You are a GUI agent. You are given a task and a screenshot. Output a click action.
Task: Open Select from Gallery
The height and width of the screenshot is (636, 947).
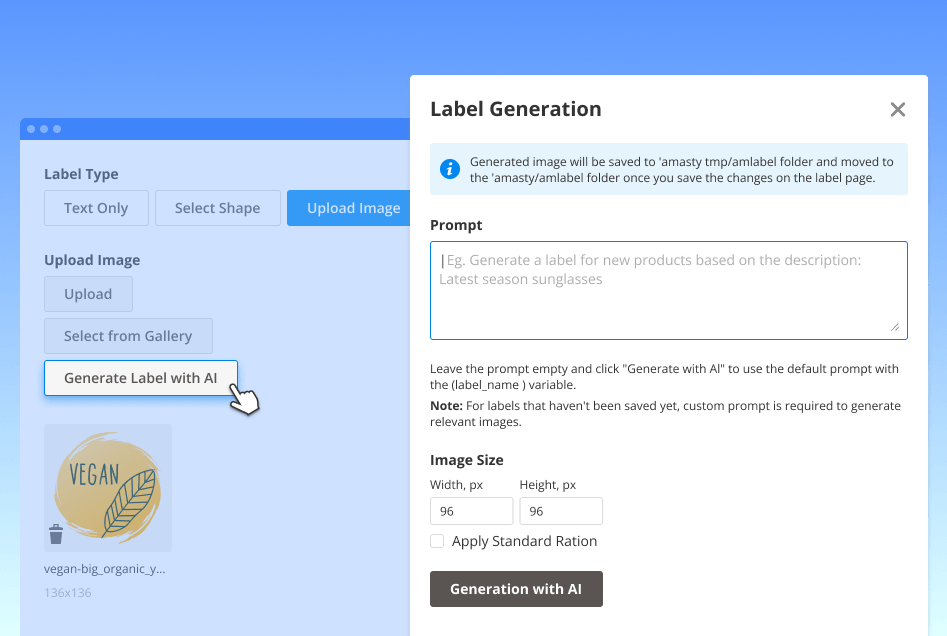click(128, 336)
